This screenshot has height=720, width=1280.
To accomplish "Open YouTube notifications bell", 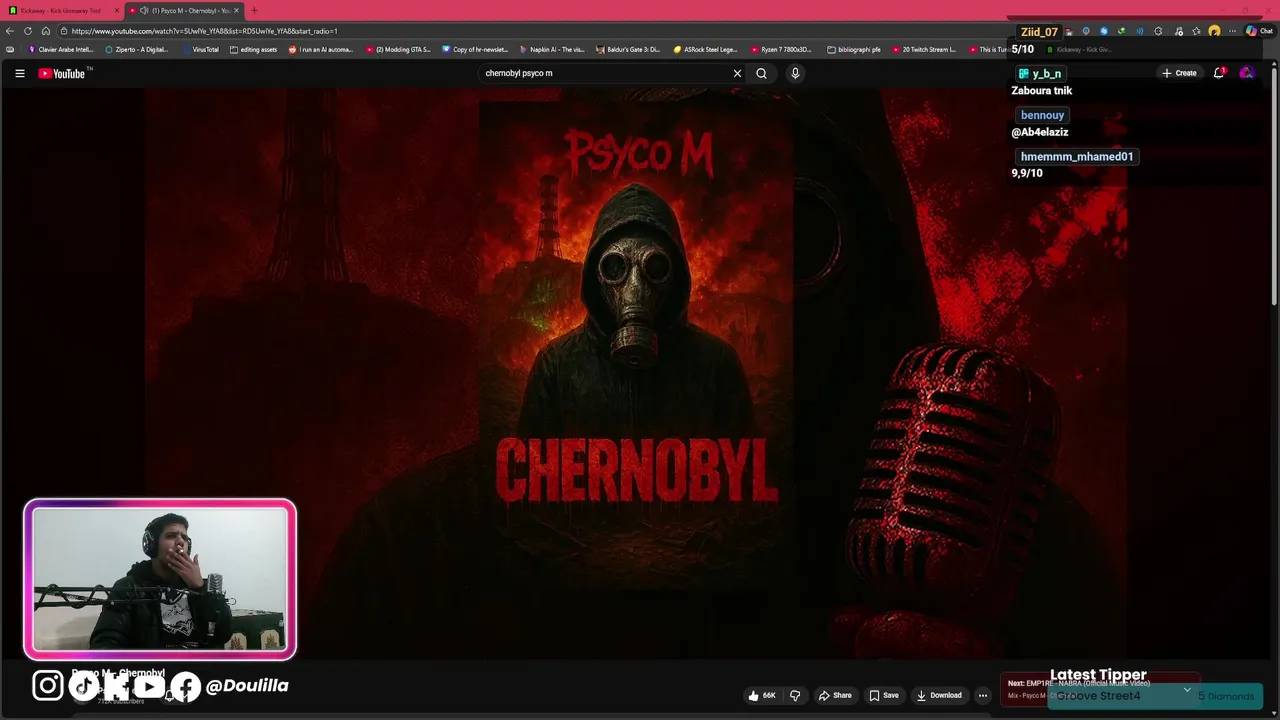I will pos(1219,73).
